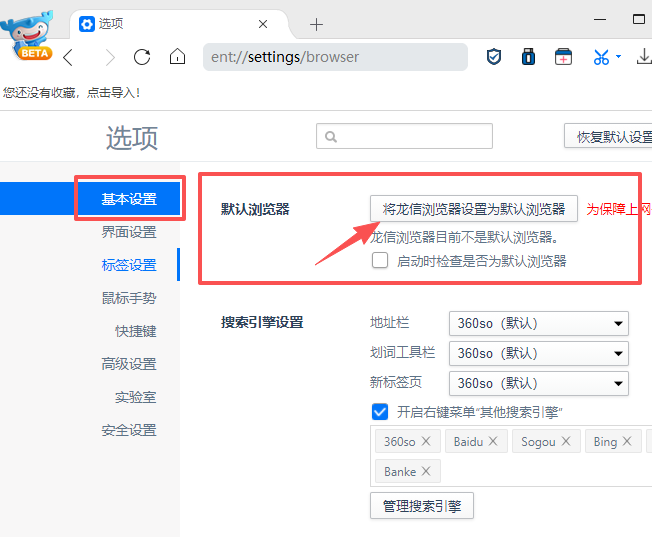Enable 启动时检查是否为默认浏览器 checkbox
The image size is (652, 537).
coord(380,261)
